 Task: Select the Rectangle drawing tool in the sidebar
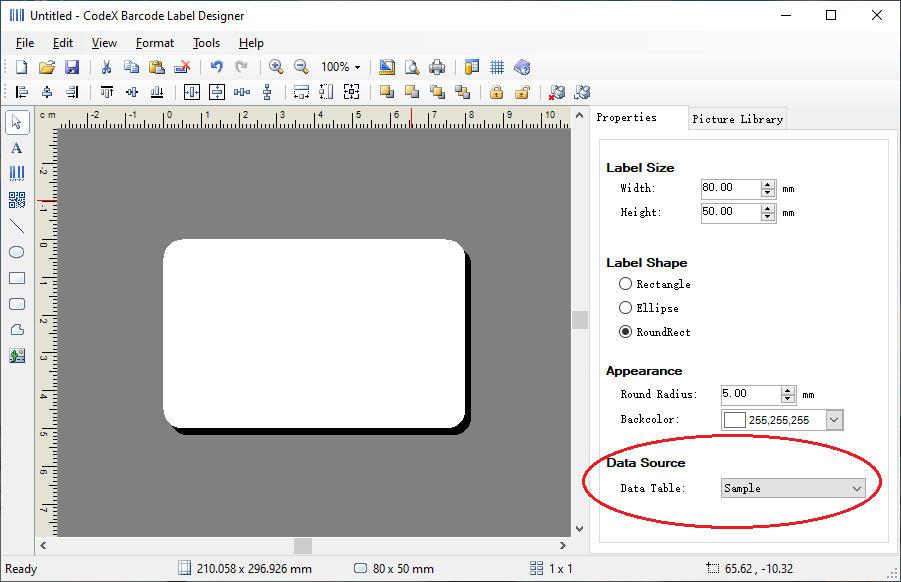coord(17,278)
